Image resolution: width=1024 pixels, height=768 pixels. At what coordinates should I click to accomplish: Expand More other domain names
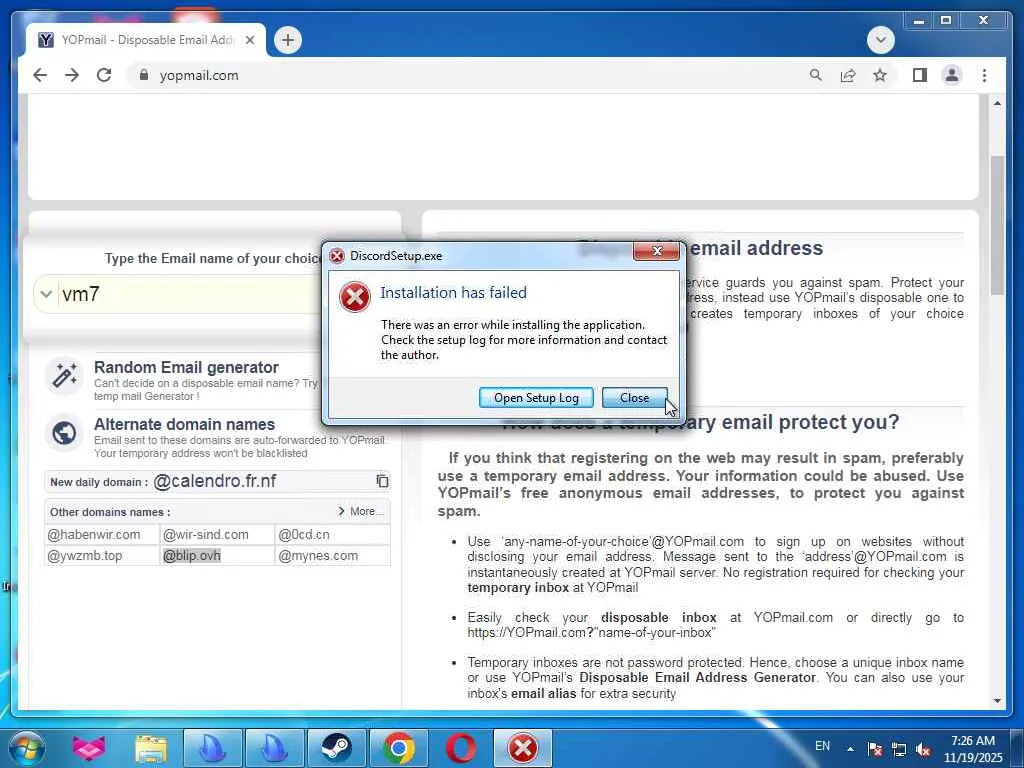pos(360,511)
